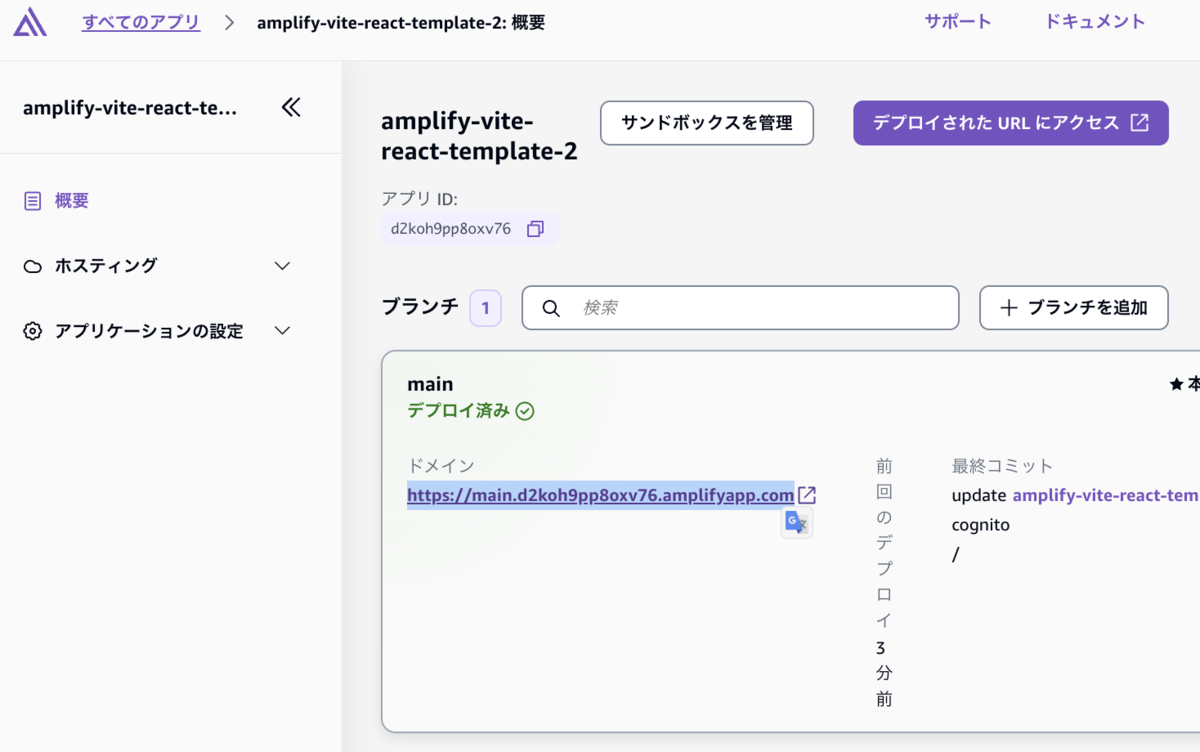Click the ドメイン label
This screenshot has height=752, width=1200.
point(441,466)
